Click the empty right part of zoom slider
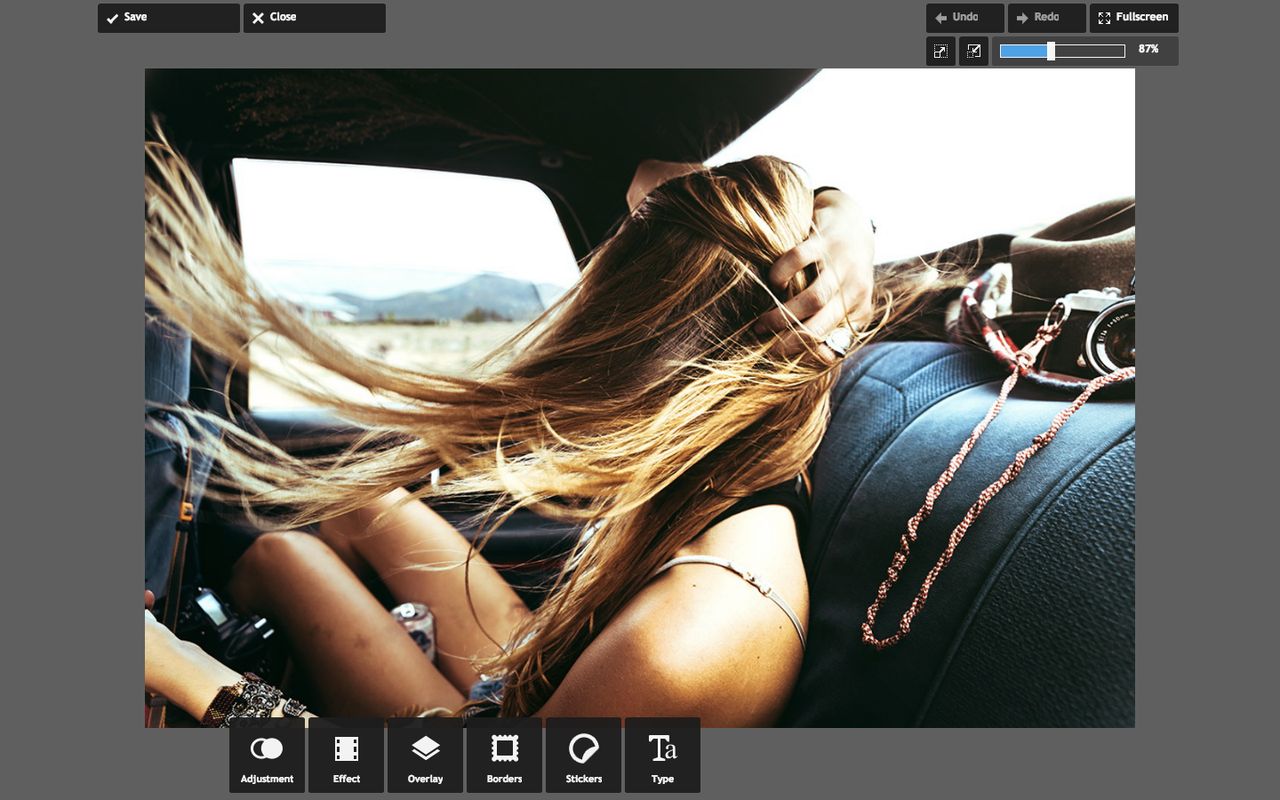The image size is (1280, 800). tap(1089, 51)
